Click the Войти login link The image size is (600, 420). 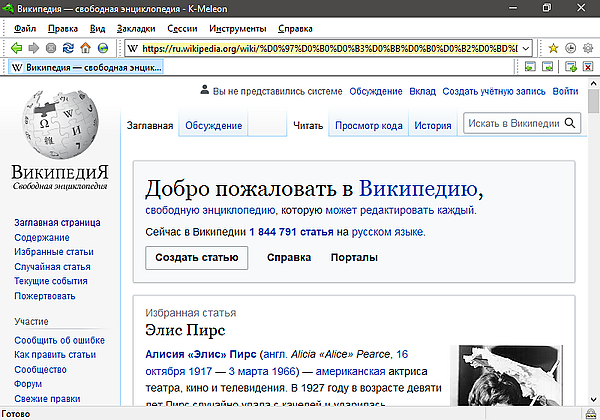(565, 91)
